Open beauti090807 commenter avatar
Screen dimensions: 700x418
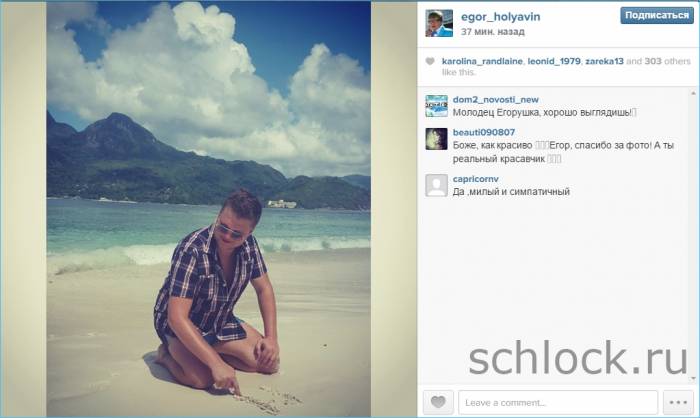pos(436,139)
